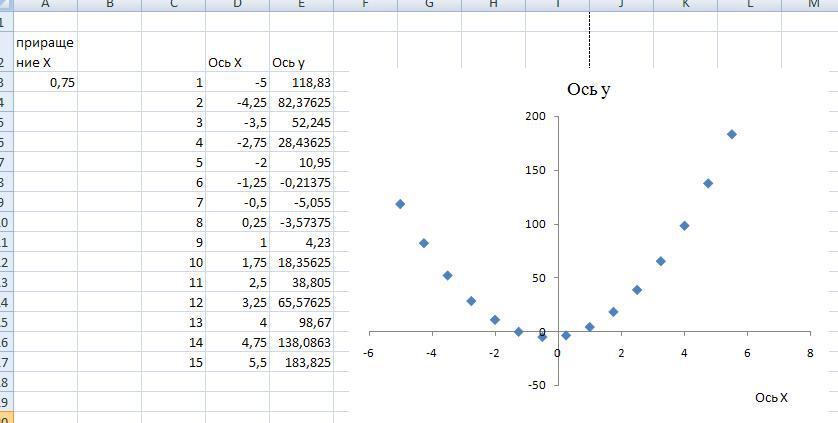Select cell with value 38,805
Screen dimensions: 838x423
(x=301, y=282)
